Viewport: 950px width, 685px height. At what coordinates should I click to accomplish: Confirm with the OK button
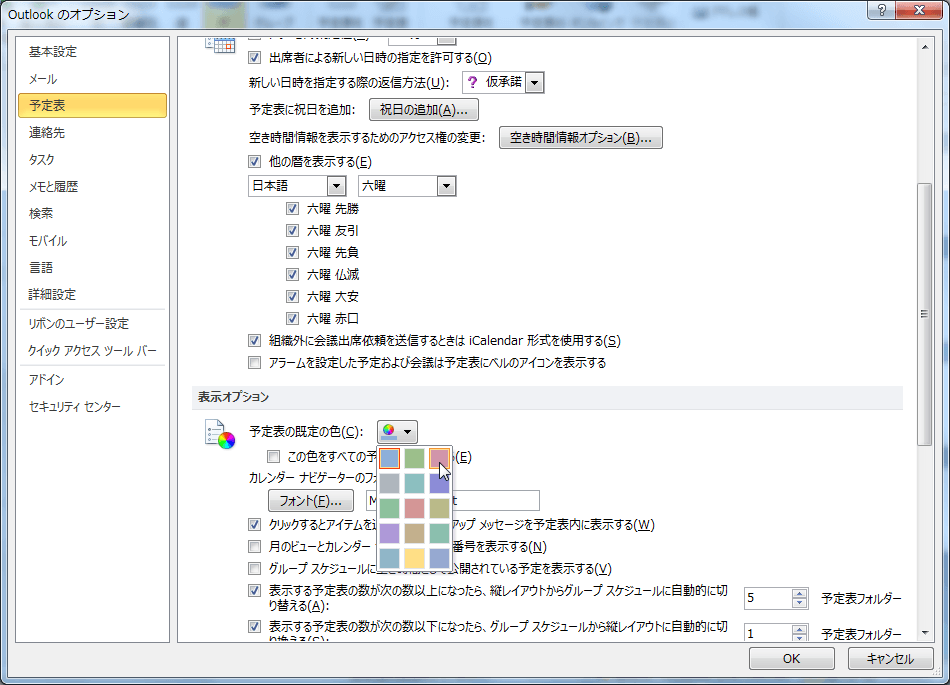(791, 658)
